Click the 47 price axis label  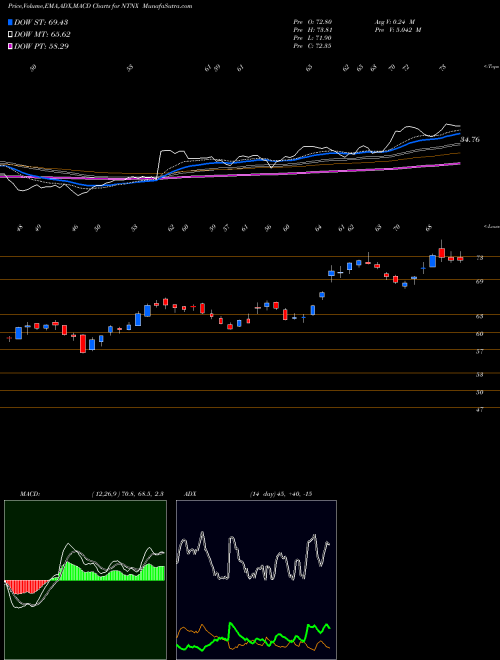[479, 409]
